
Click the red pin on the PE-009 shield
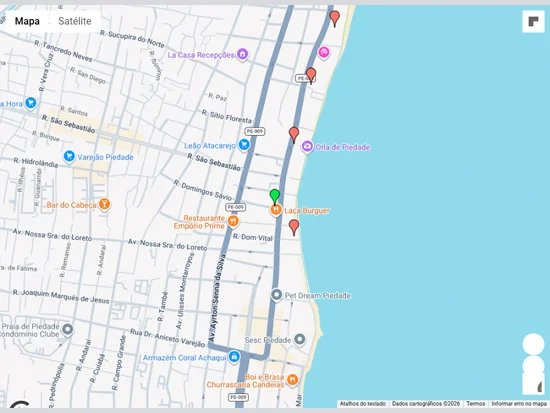[311, 76]
